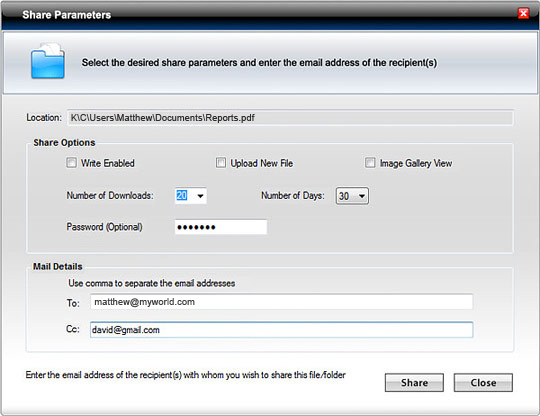Tick the Upload New File checkbox

(x=221, y=163)
